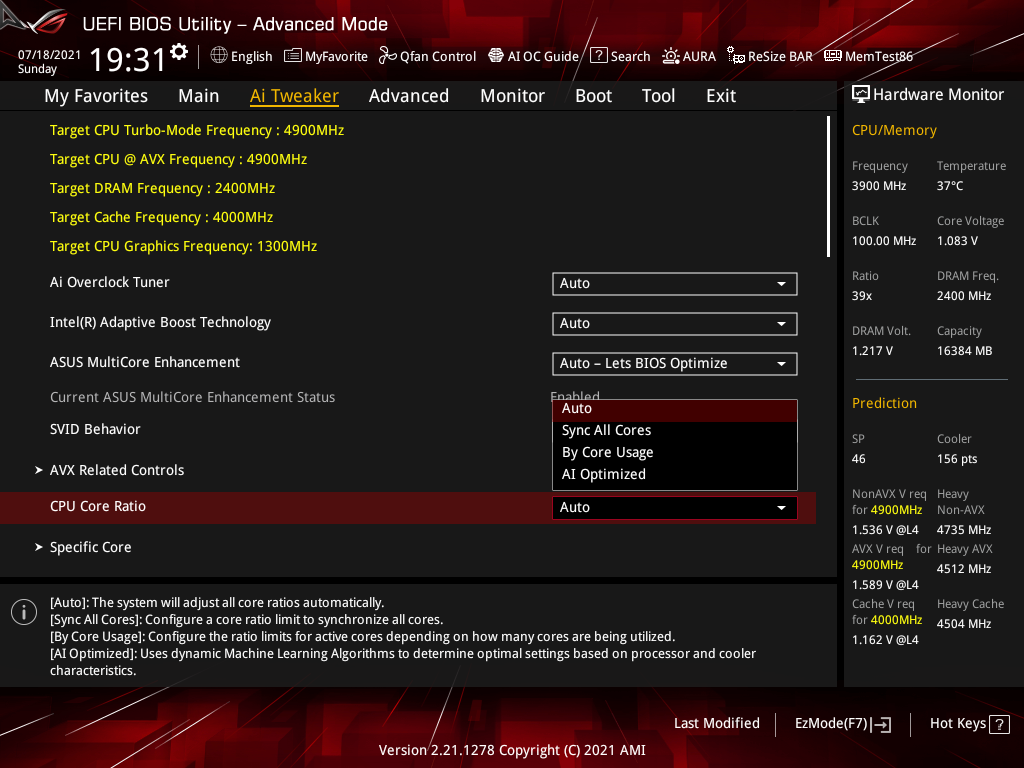Switch to the Boot tab

593,95
